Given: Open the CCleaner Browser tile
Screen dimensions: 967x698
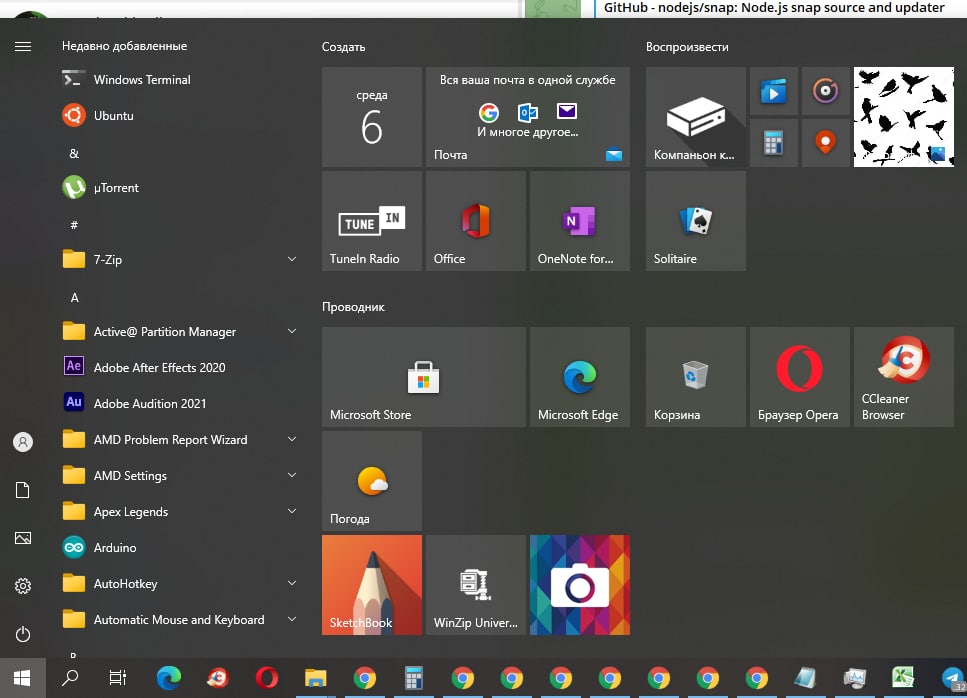Looking at the screenshot, I should pos(903,377).
